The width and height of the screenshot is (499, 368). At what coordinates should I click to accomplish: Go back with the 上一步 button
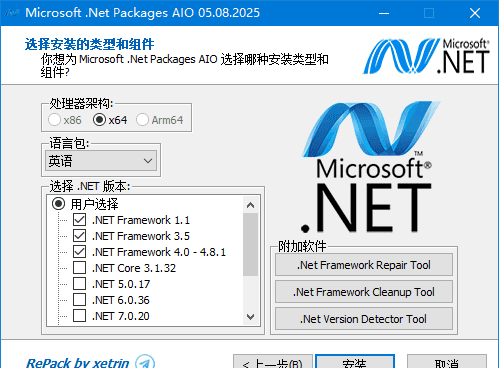click(273, 362)
